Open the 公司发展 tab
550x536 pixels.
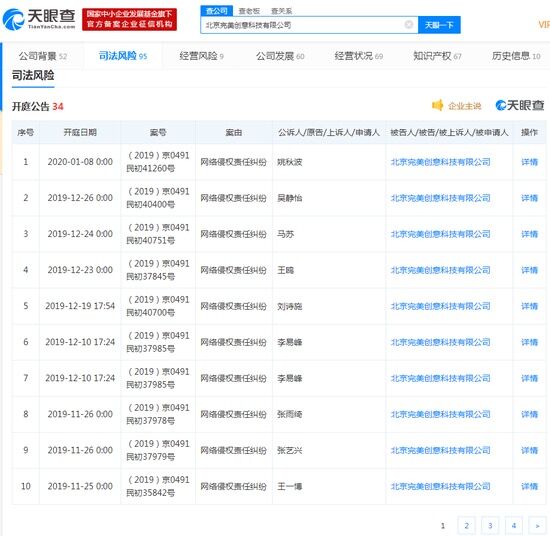[280, 56]
